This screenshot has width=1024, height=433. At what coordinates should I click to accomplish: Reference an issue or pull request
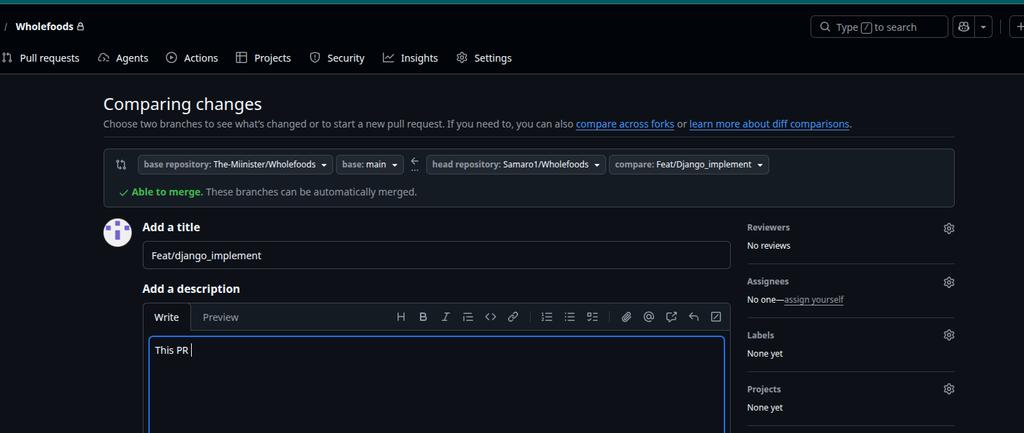click(671, 317)
